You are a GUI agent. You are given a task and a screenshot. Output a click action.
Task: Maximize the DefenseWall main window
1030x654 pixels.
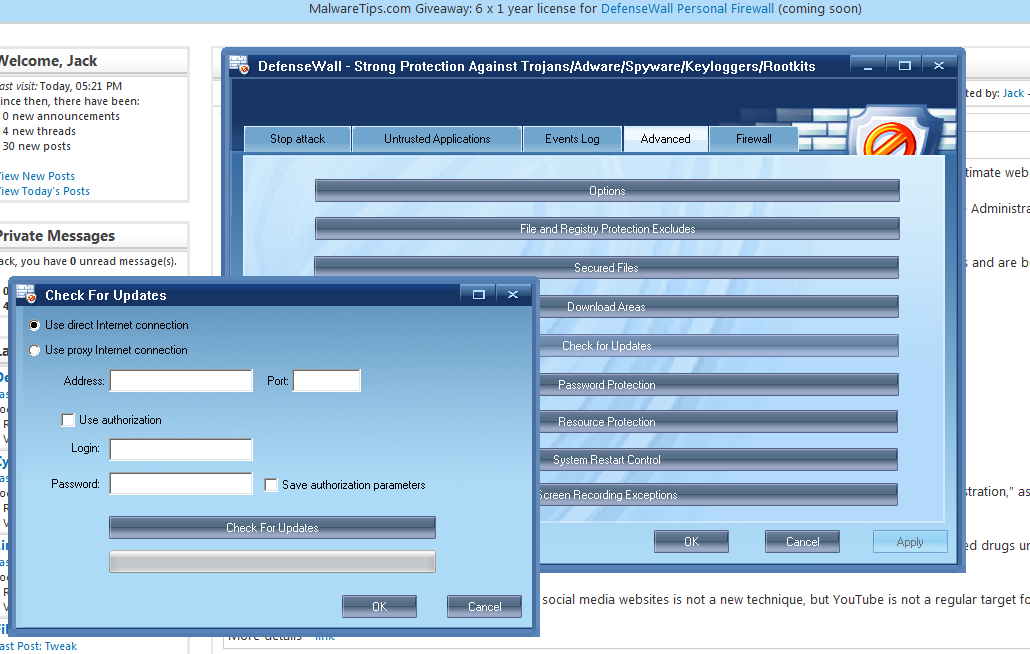(905, 66)
